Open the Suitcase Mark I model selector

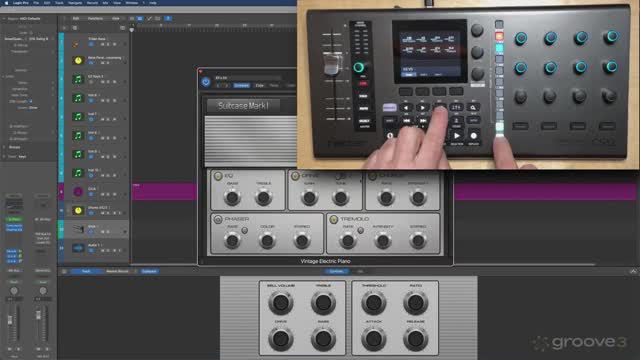[x=243, y=106]
